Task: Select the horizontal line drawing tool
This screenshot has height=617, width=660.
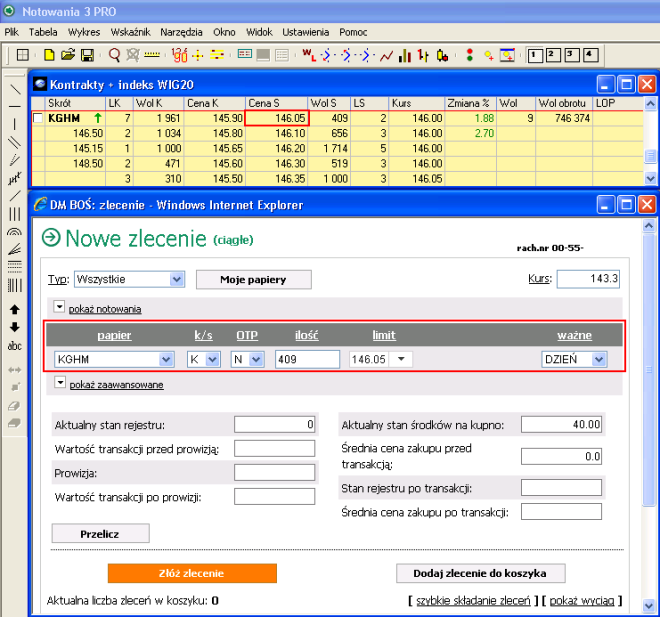Action: point(15,106)
